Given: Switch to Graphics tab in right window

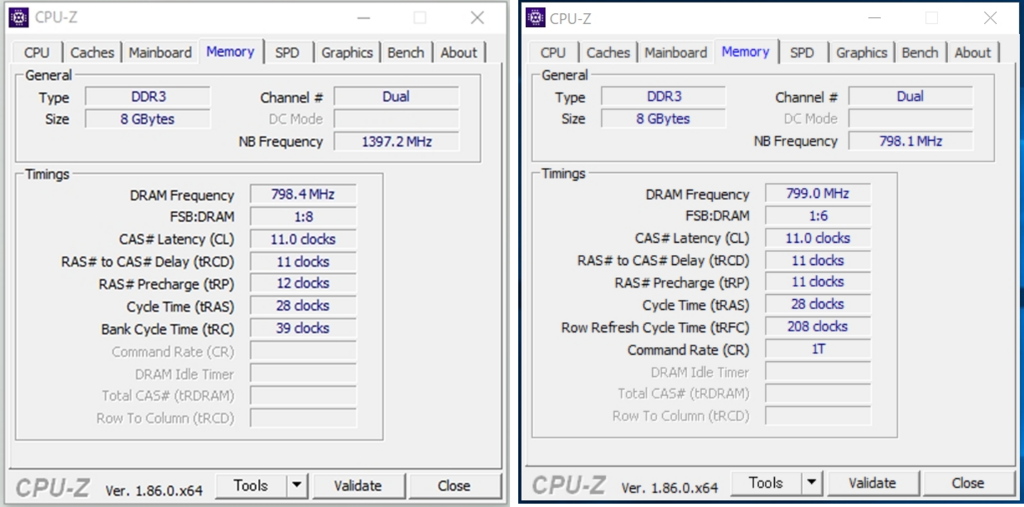Looking at the screenshot, I should click(x=861, y=53).
